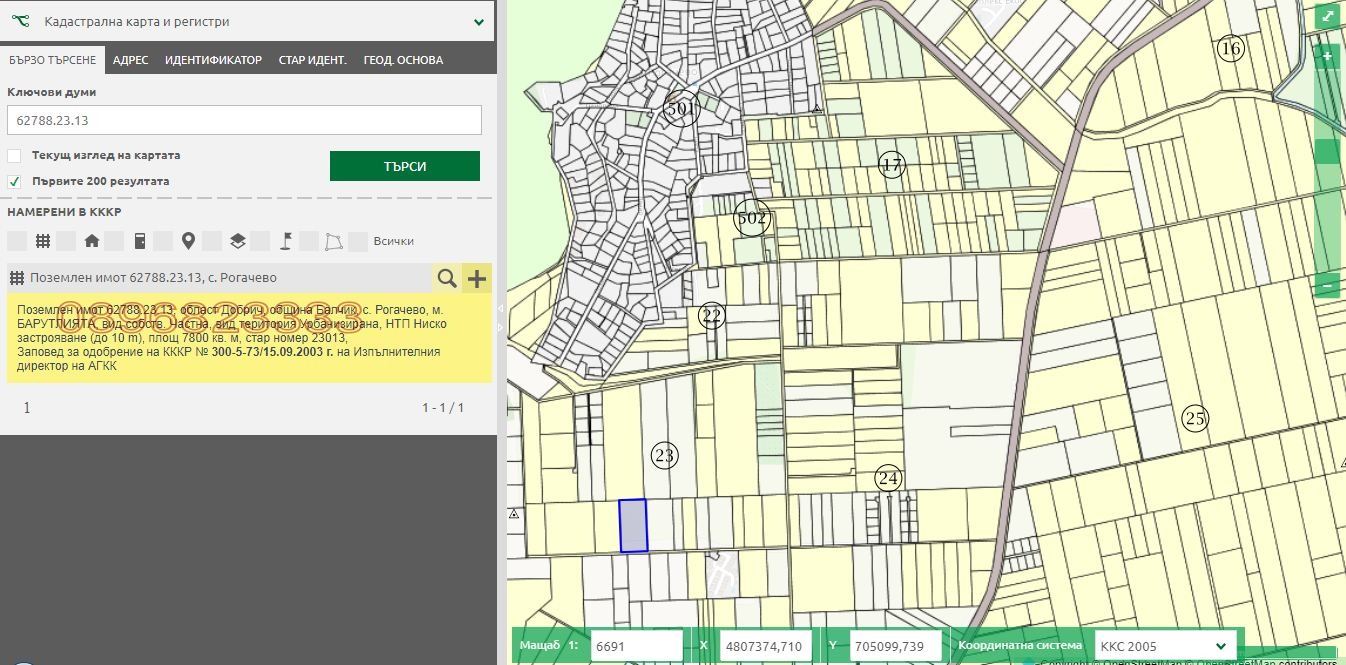Open coordinate system 'KKC 2005' dropdown
Image resolution: width=1346 pixels, height=665 pixels.
(x=1164, y=646)
